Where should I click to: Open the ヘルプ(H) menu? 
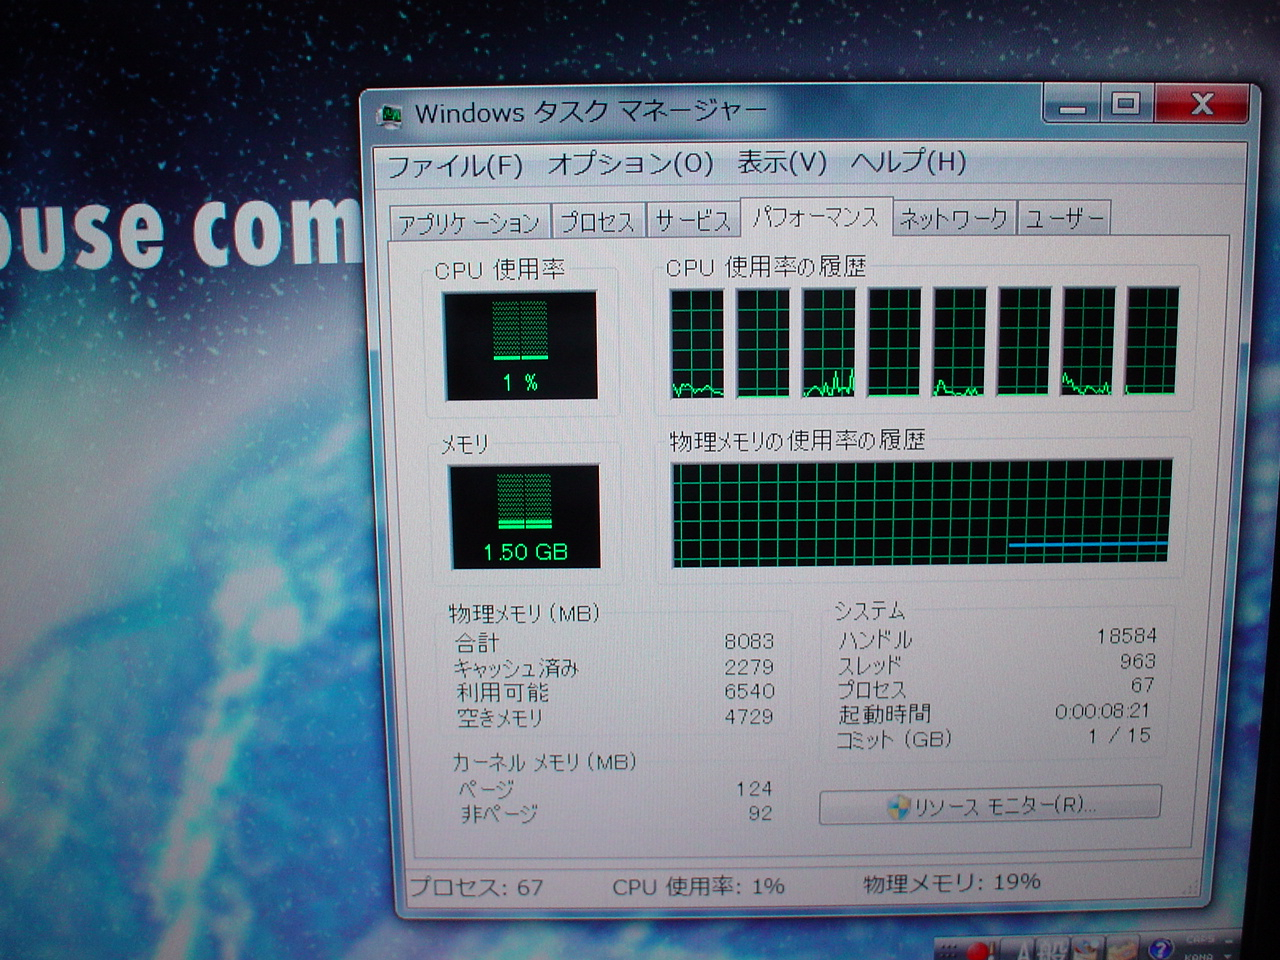pos(908,161)
